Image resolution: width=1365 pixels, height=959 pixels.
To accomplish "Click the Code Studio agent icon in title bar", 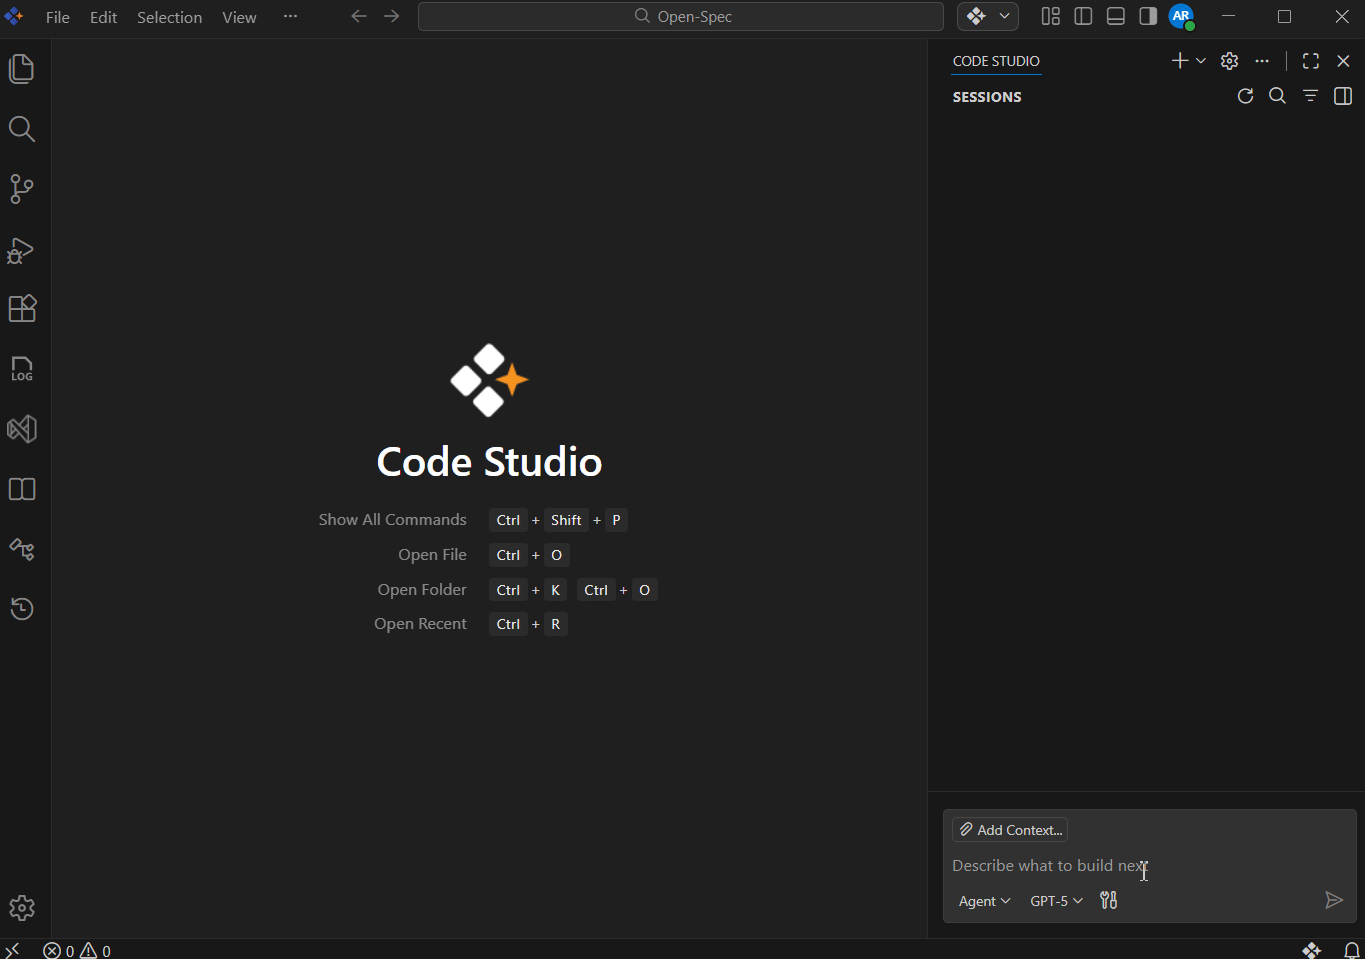I will [x=976, y=16].
